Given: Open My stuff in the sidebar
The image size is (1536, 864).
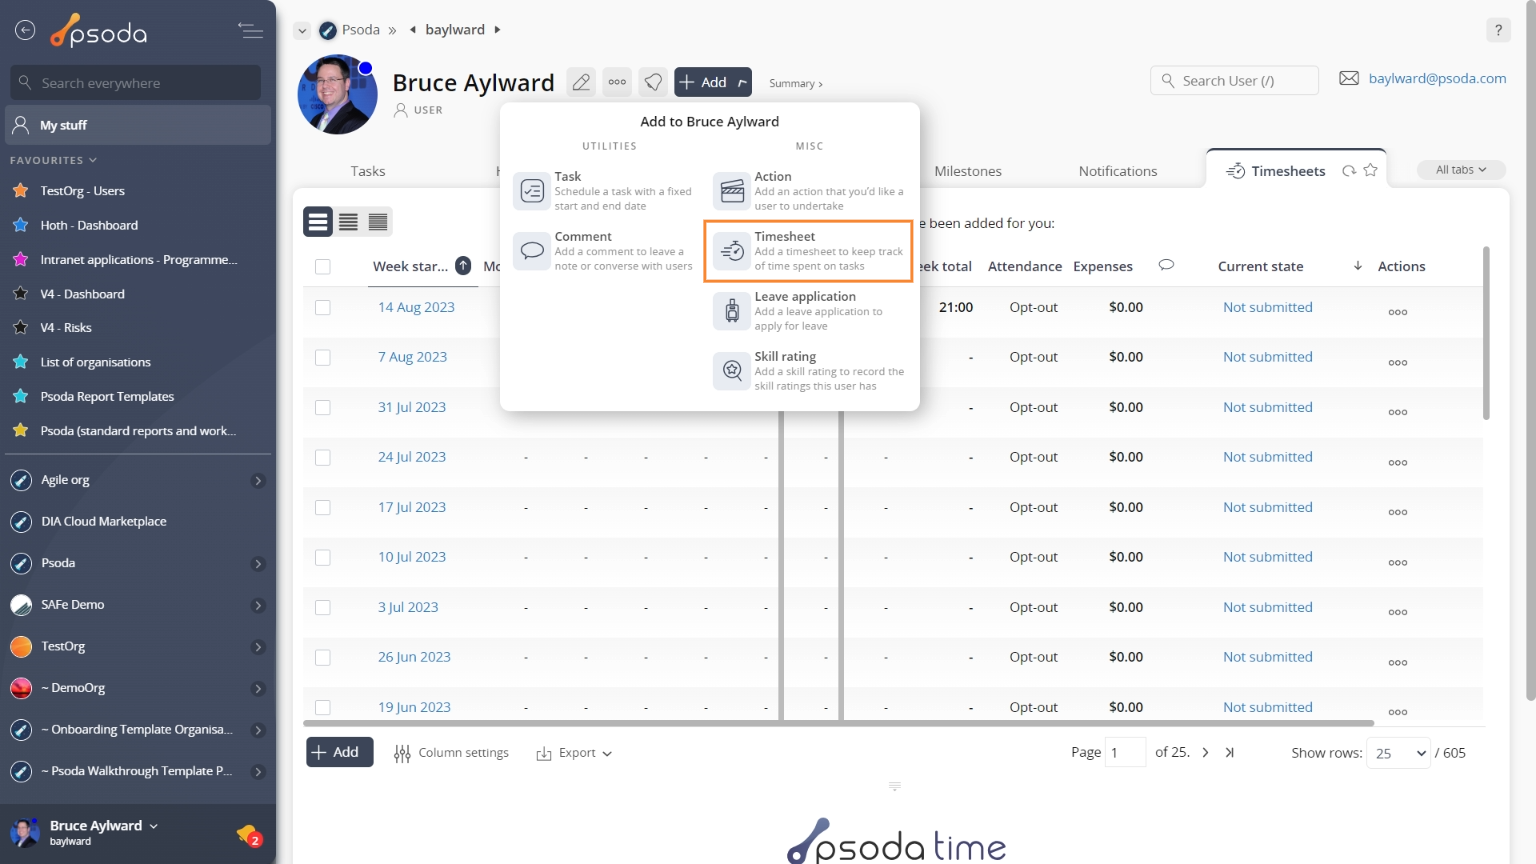Looking at the screenshot, I should click(x=139, y=125).
